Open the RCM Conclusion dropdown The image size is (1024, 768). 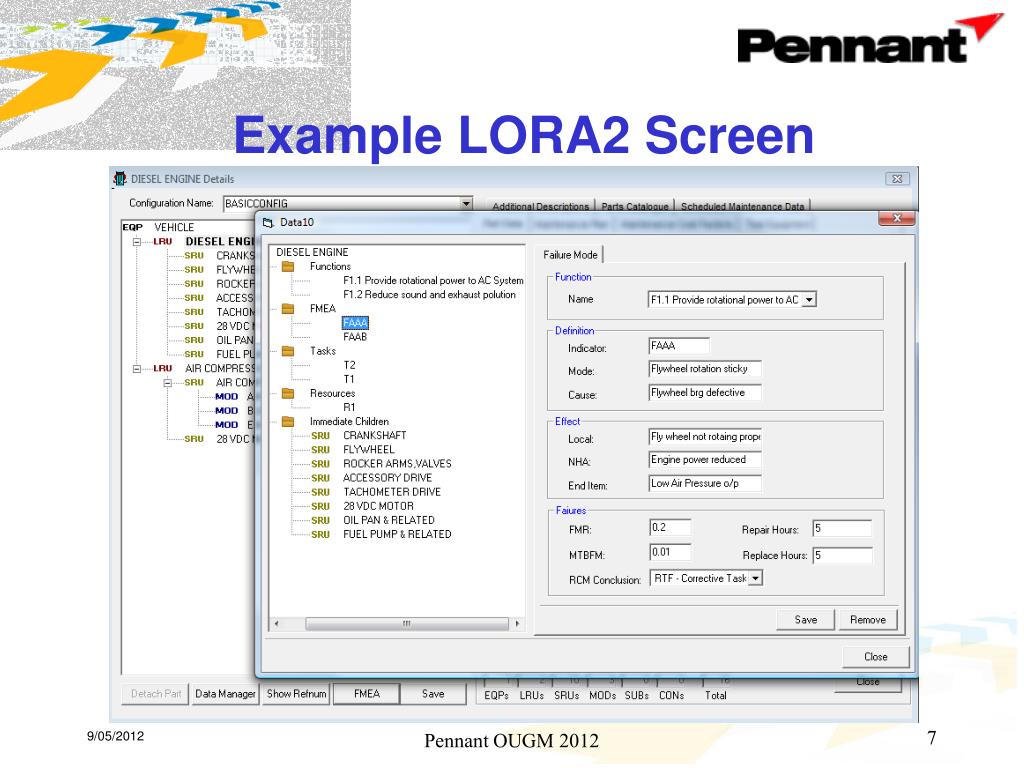click(755, 579)
